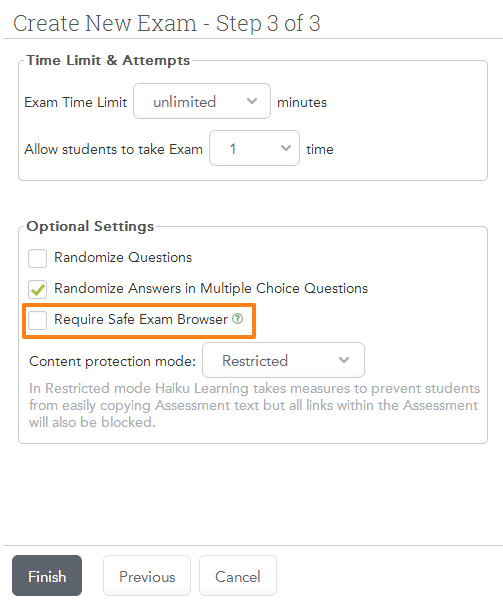Viewport: 503px width, 612px height.
Task: Click the Exam Time Limit label
Action: (76, 102)
